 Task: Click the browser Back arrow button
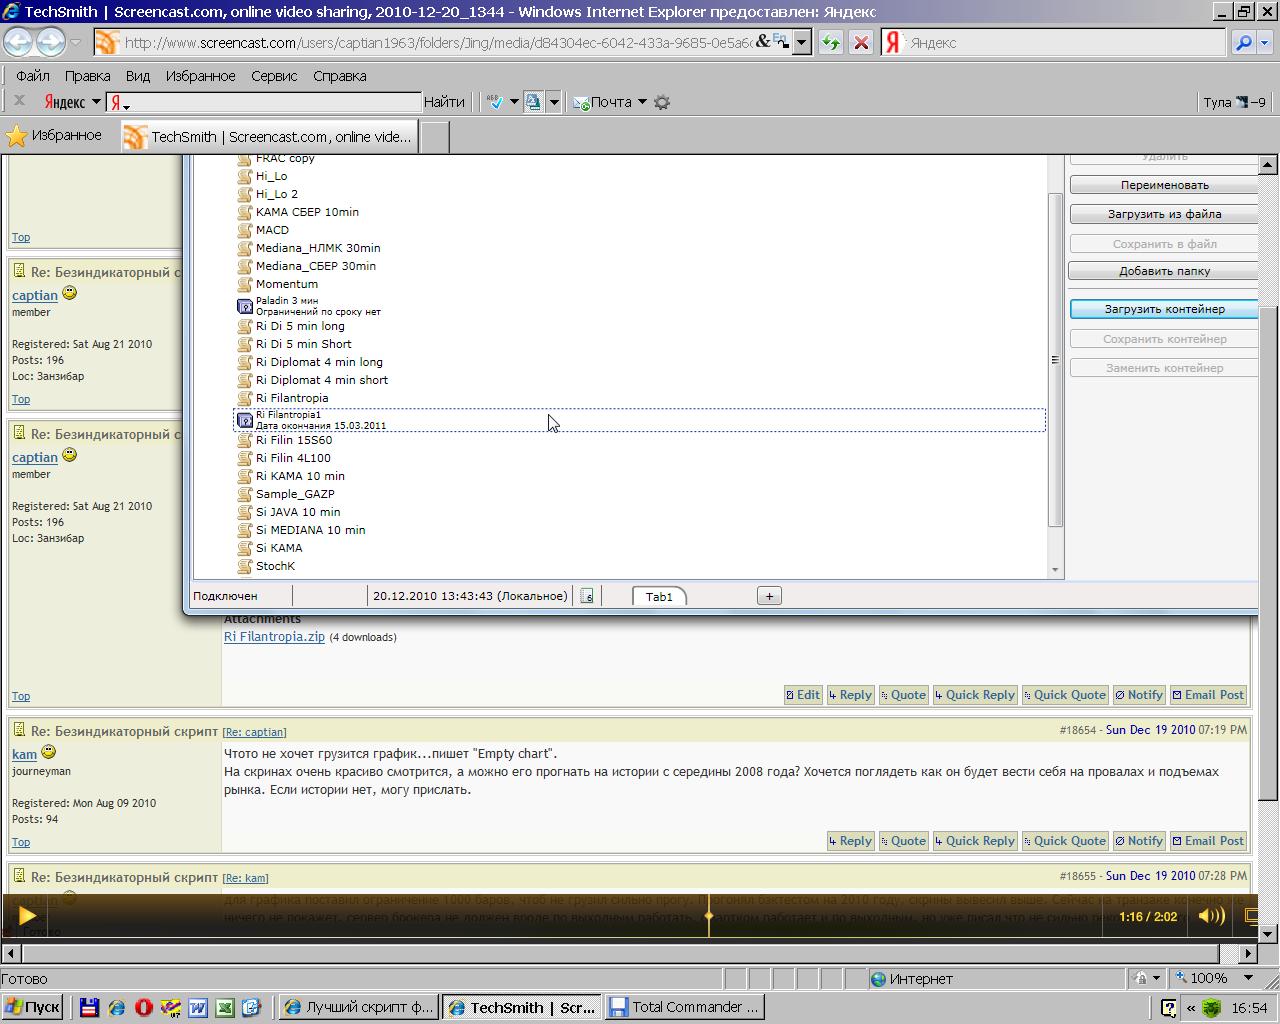(18, 42)
